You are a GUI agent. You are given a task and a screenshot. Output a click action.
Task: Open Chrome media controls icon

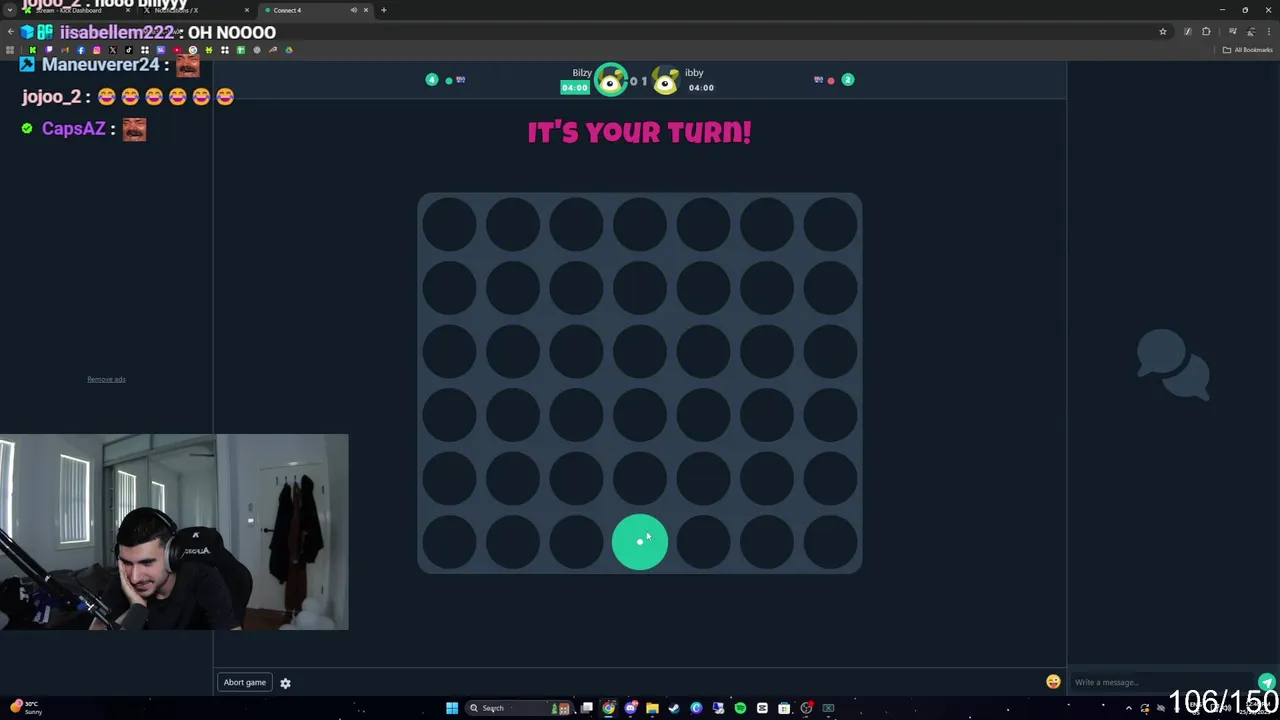click(1232, 32)
